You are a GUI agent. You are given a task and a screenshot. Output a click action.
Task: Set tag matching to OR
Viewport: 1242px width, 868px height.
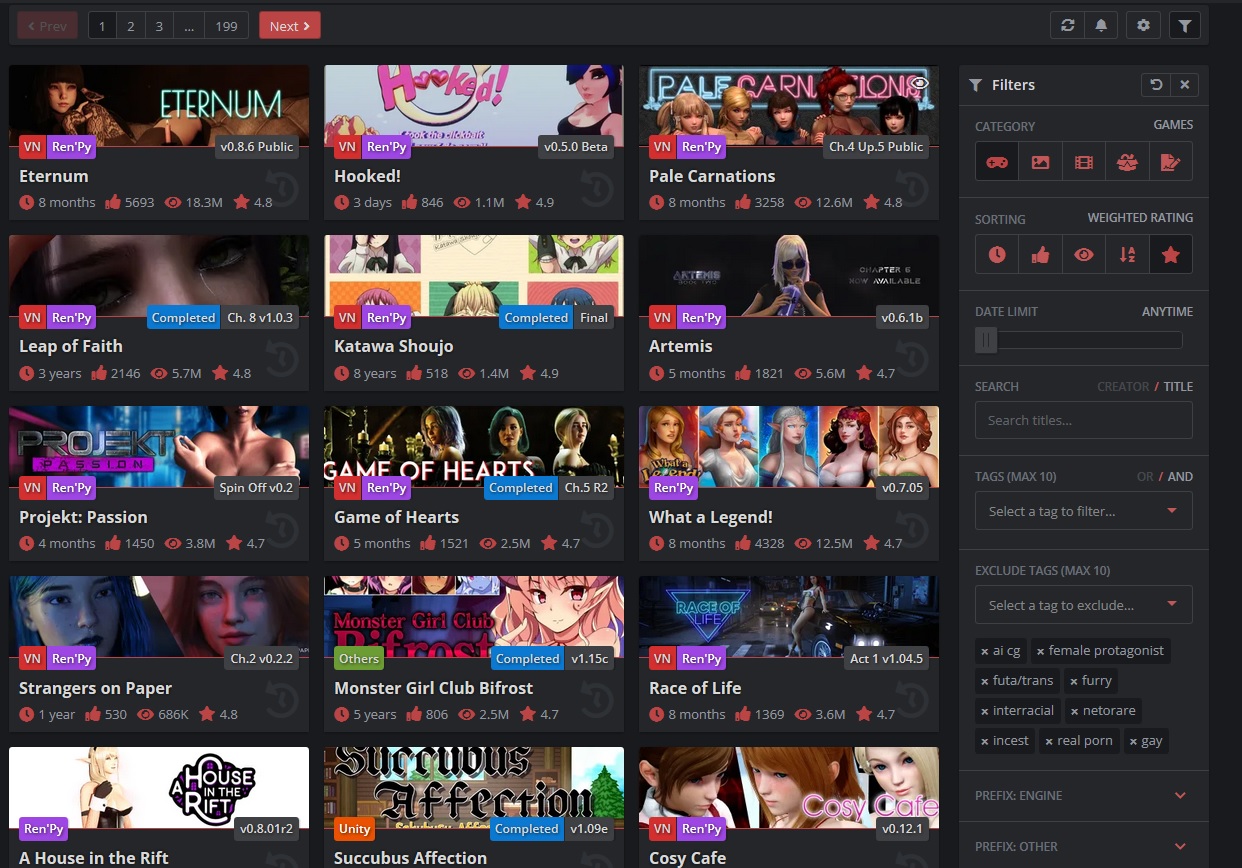pyautogui.click(x=1145, y=476)
